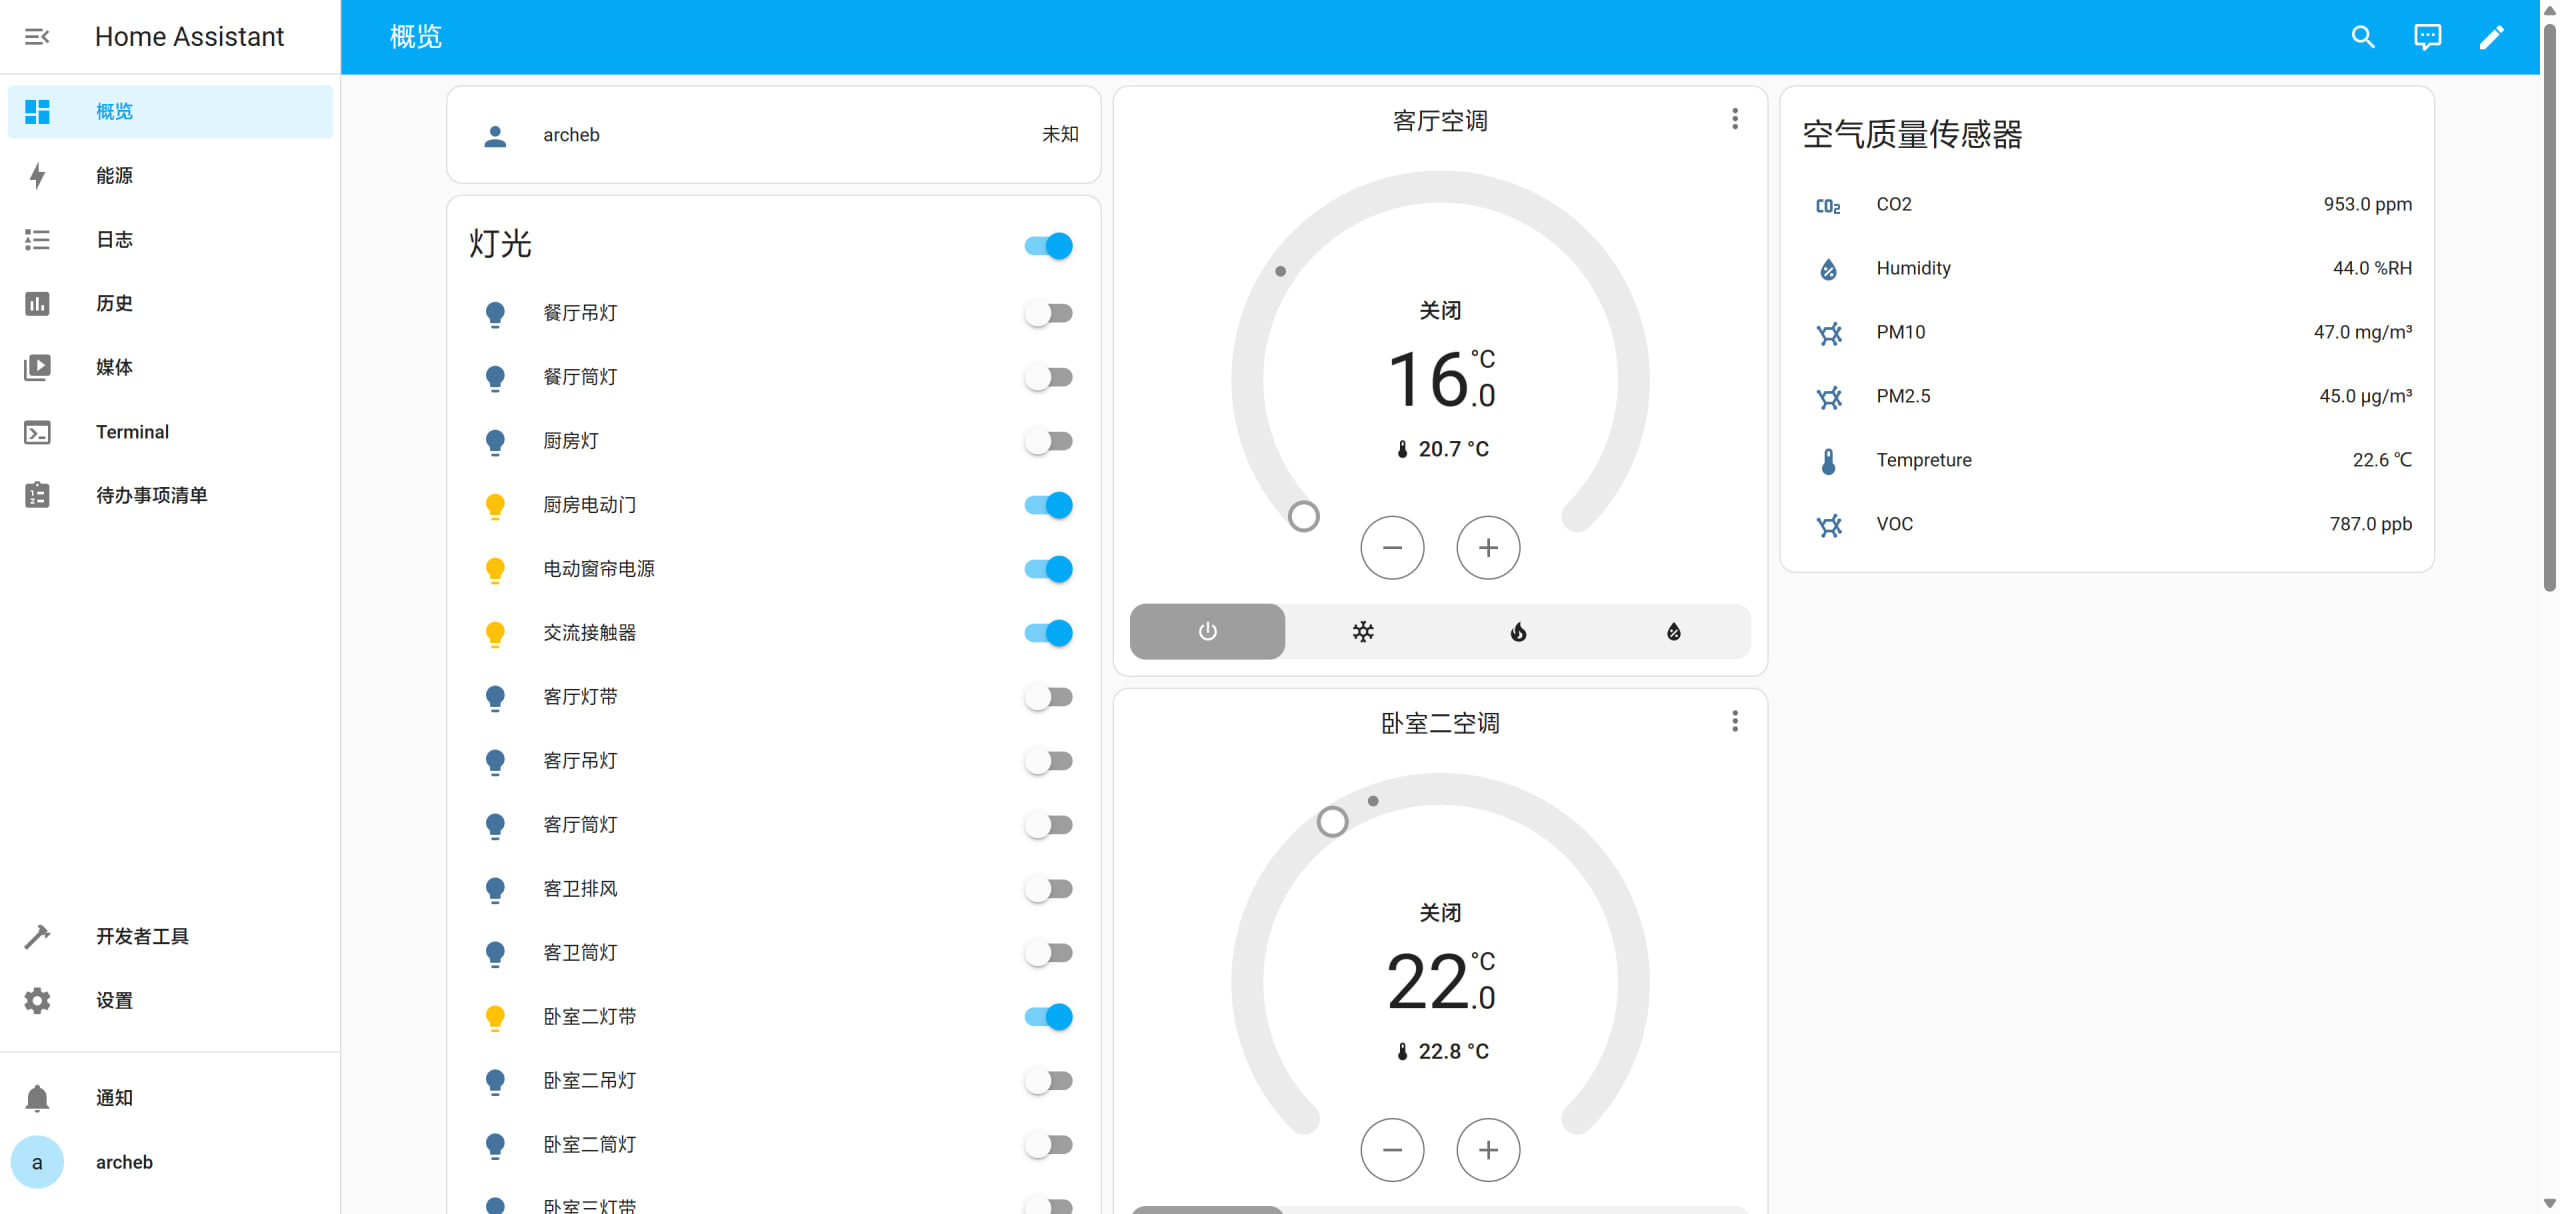
Task: Click the 客厅空调 temperature dial handle
Action: 1304,517
